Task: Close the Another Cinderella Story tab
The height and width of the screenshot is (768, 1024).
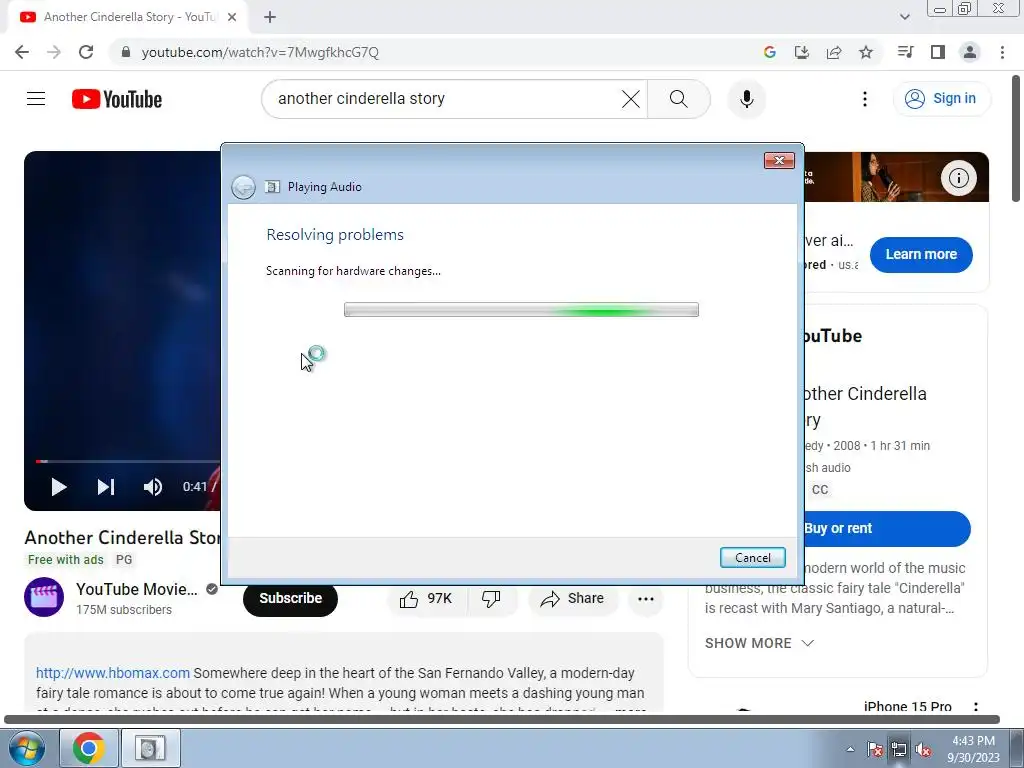Action: [232, 17]
